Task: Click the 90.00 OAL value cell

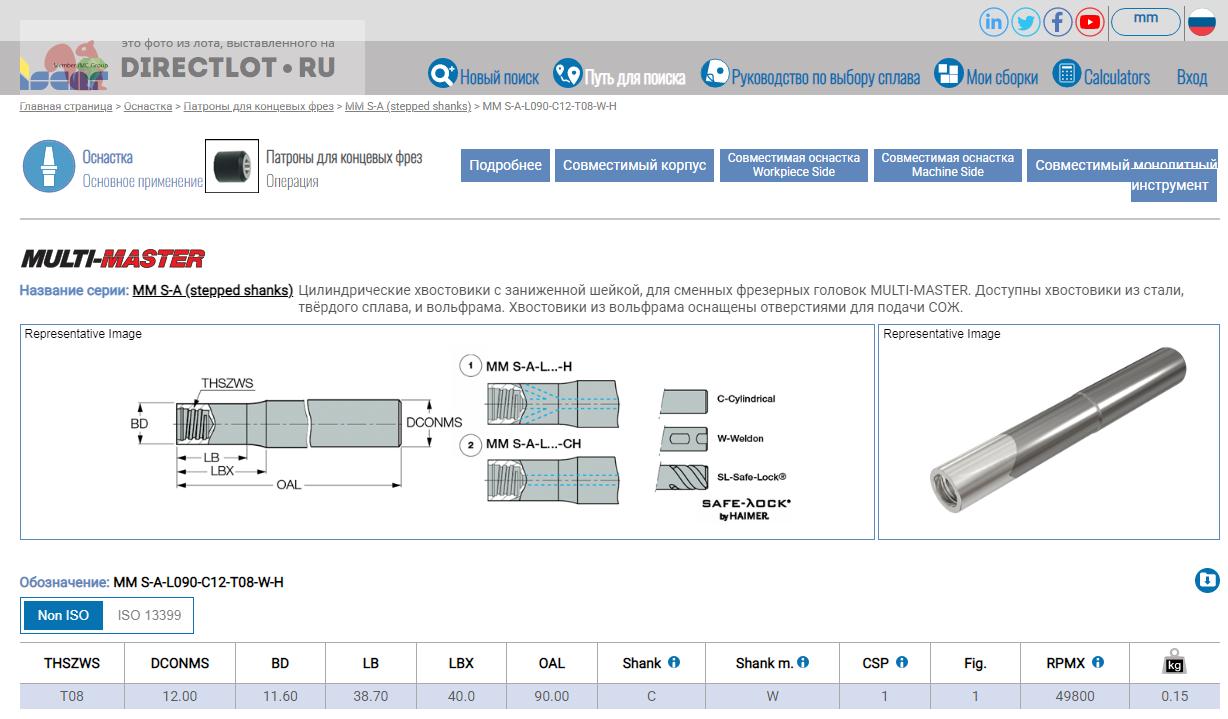Action: (552, 696)
